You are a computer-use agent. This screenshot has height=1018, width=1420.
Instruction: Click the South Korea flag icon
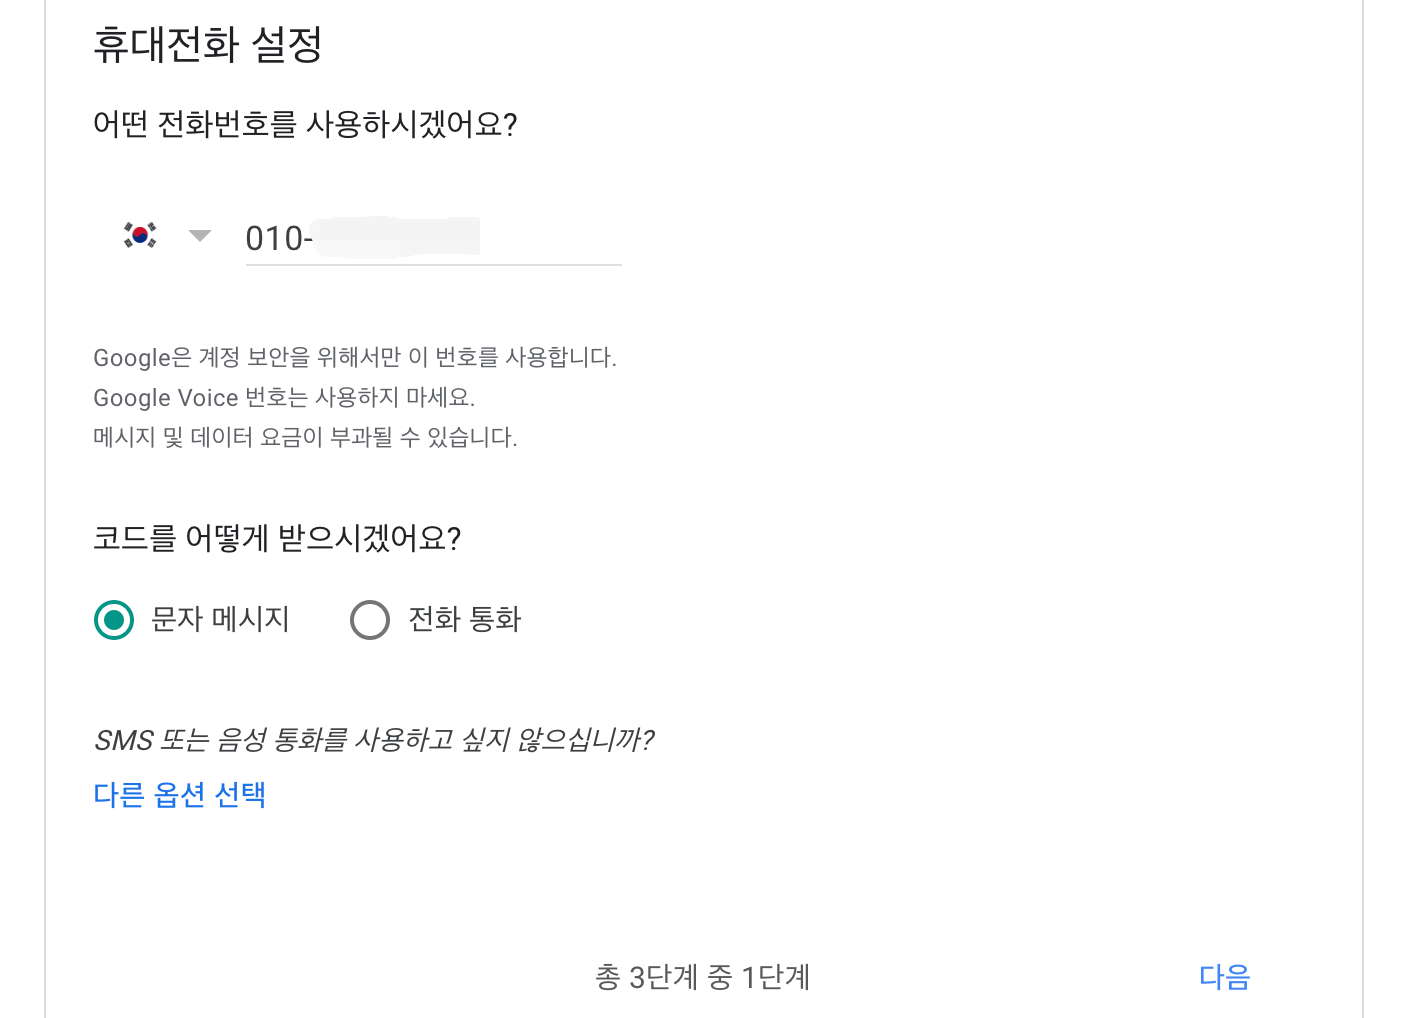(x=140, y=236)
